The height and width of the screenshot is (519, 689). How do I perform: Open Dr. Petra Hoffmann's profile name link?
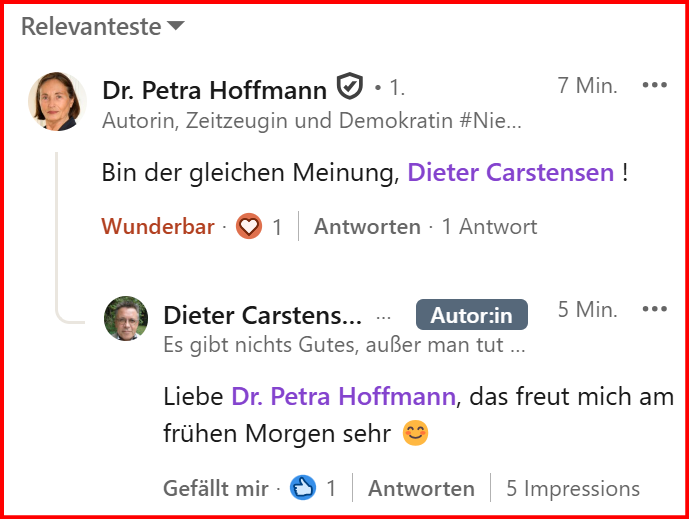pos(214,90)
